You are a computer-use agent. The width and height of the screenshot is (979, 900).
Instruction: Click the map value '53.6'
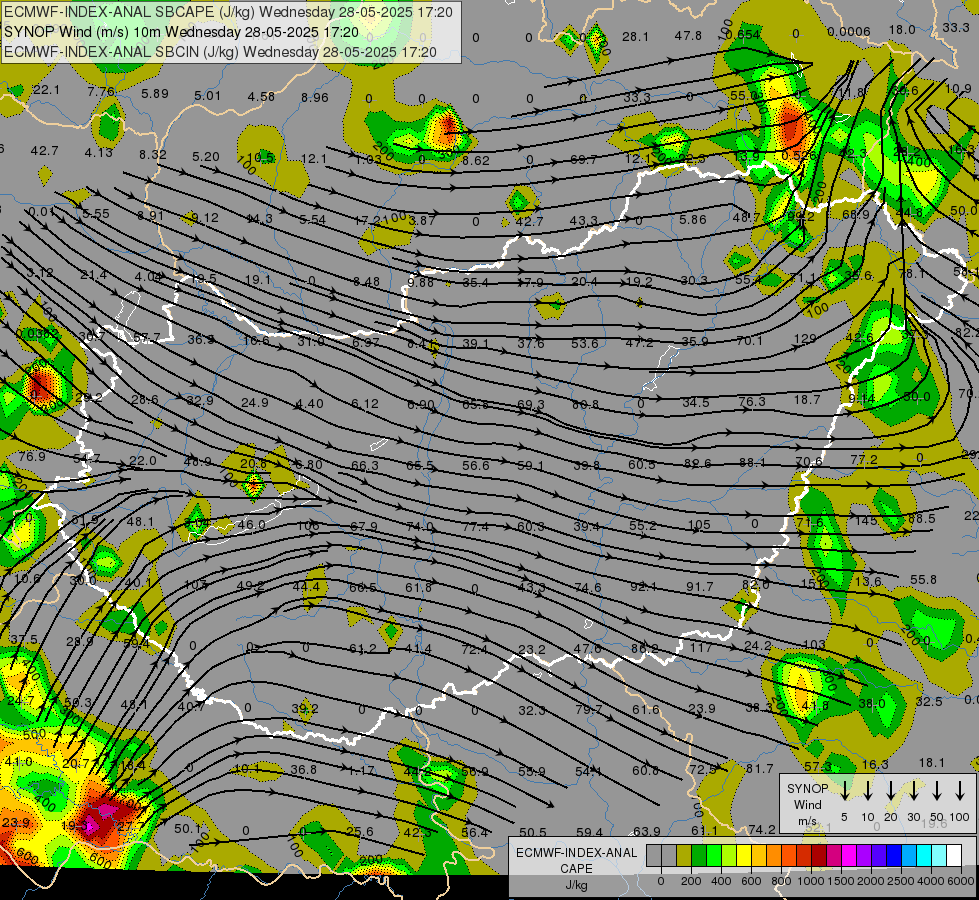point(584,344)
